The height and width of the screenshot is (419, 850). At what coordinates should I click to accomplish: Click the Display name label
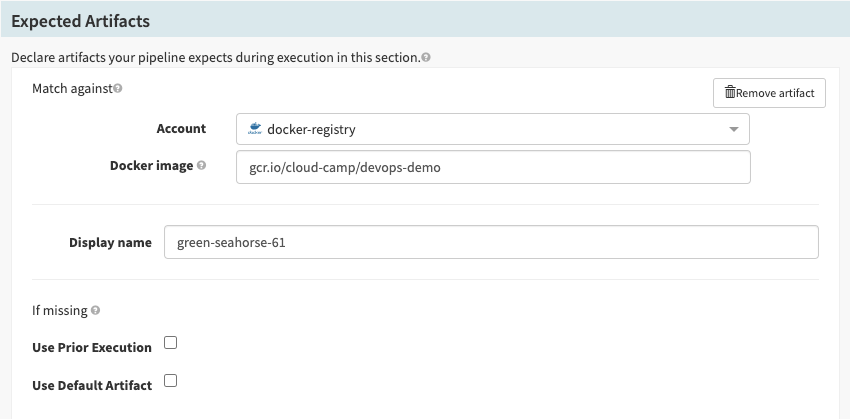[x=110, y=243]
